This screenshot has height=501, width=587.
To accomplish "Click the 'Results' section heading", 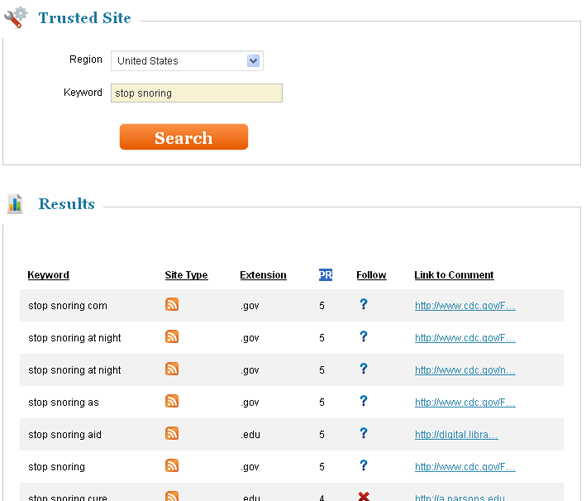I will coord(67,204).
